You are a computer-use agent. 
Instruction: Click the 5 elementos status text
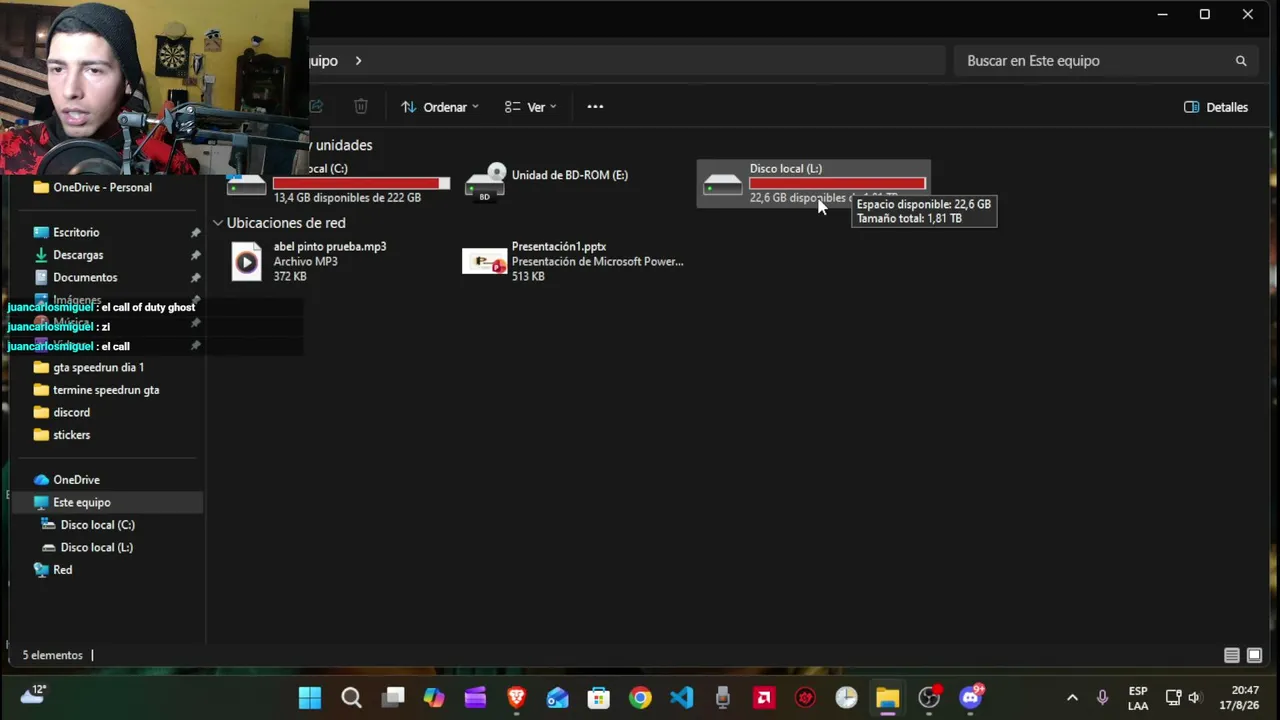tap(53, 656)
